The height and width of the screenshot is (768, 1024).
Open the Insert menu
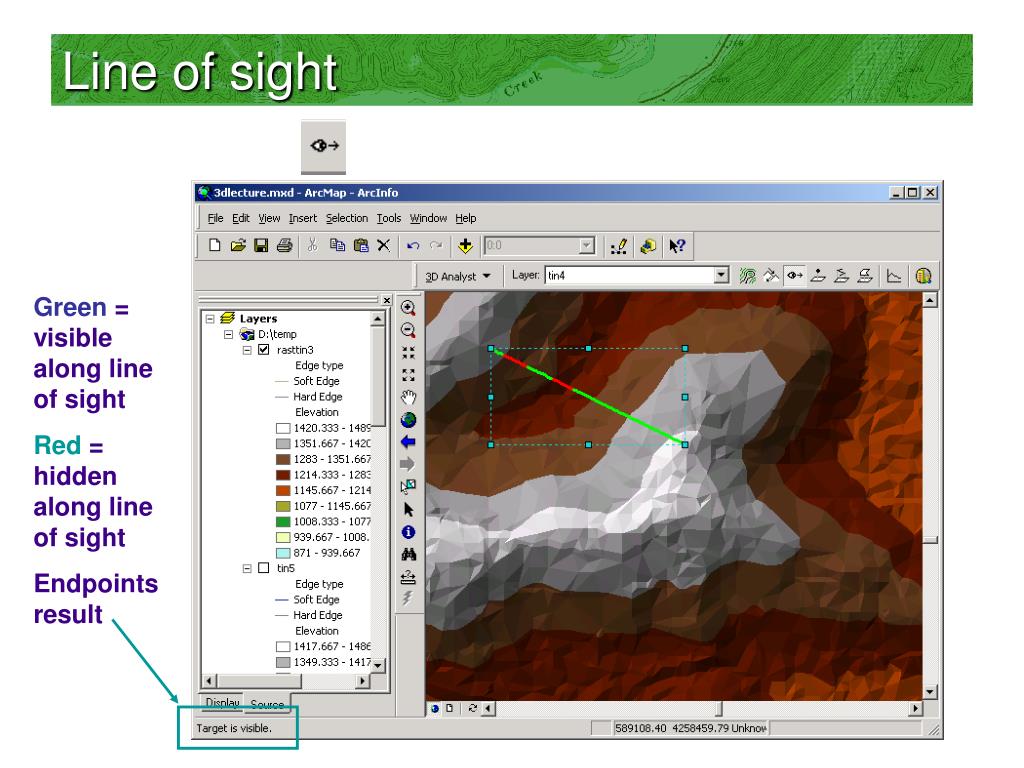(303, 218)
